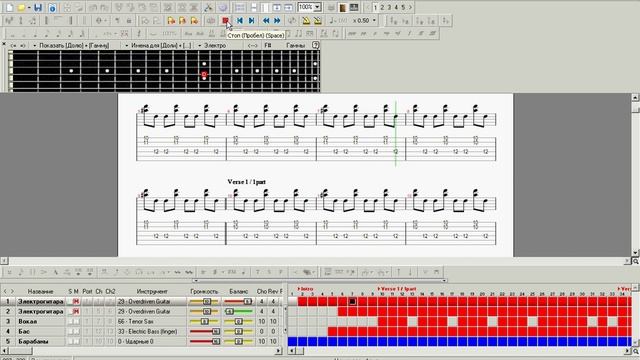This screenshot has height=360, width=640.
Task: Open the x 0.50 tempo speed dropdown
Action: 374,20
